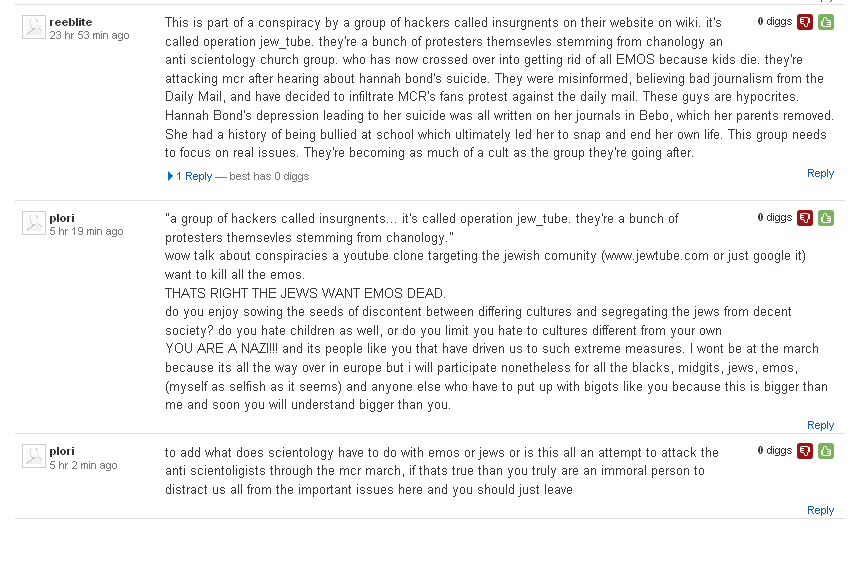Screen dimensions: 860x565
Task: Bury reeblite's comment with the thumbs-down icon
Action: 805,22
